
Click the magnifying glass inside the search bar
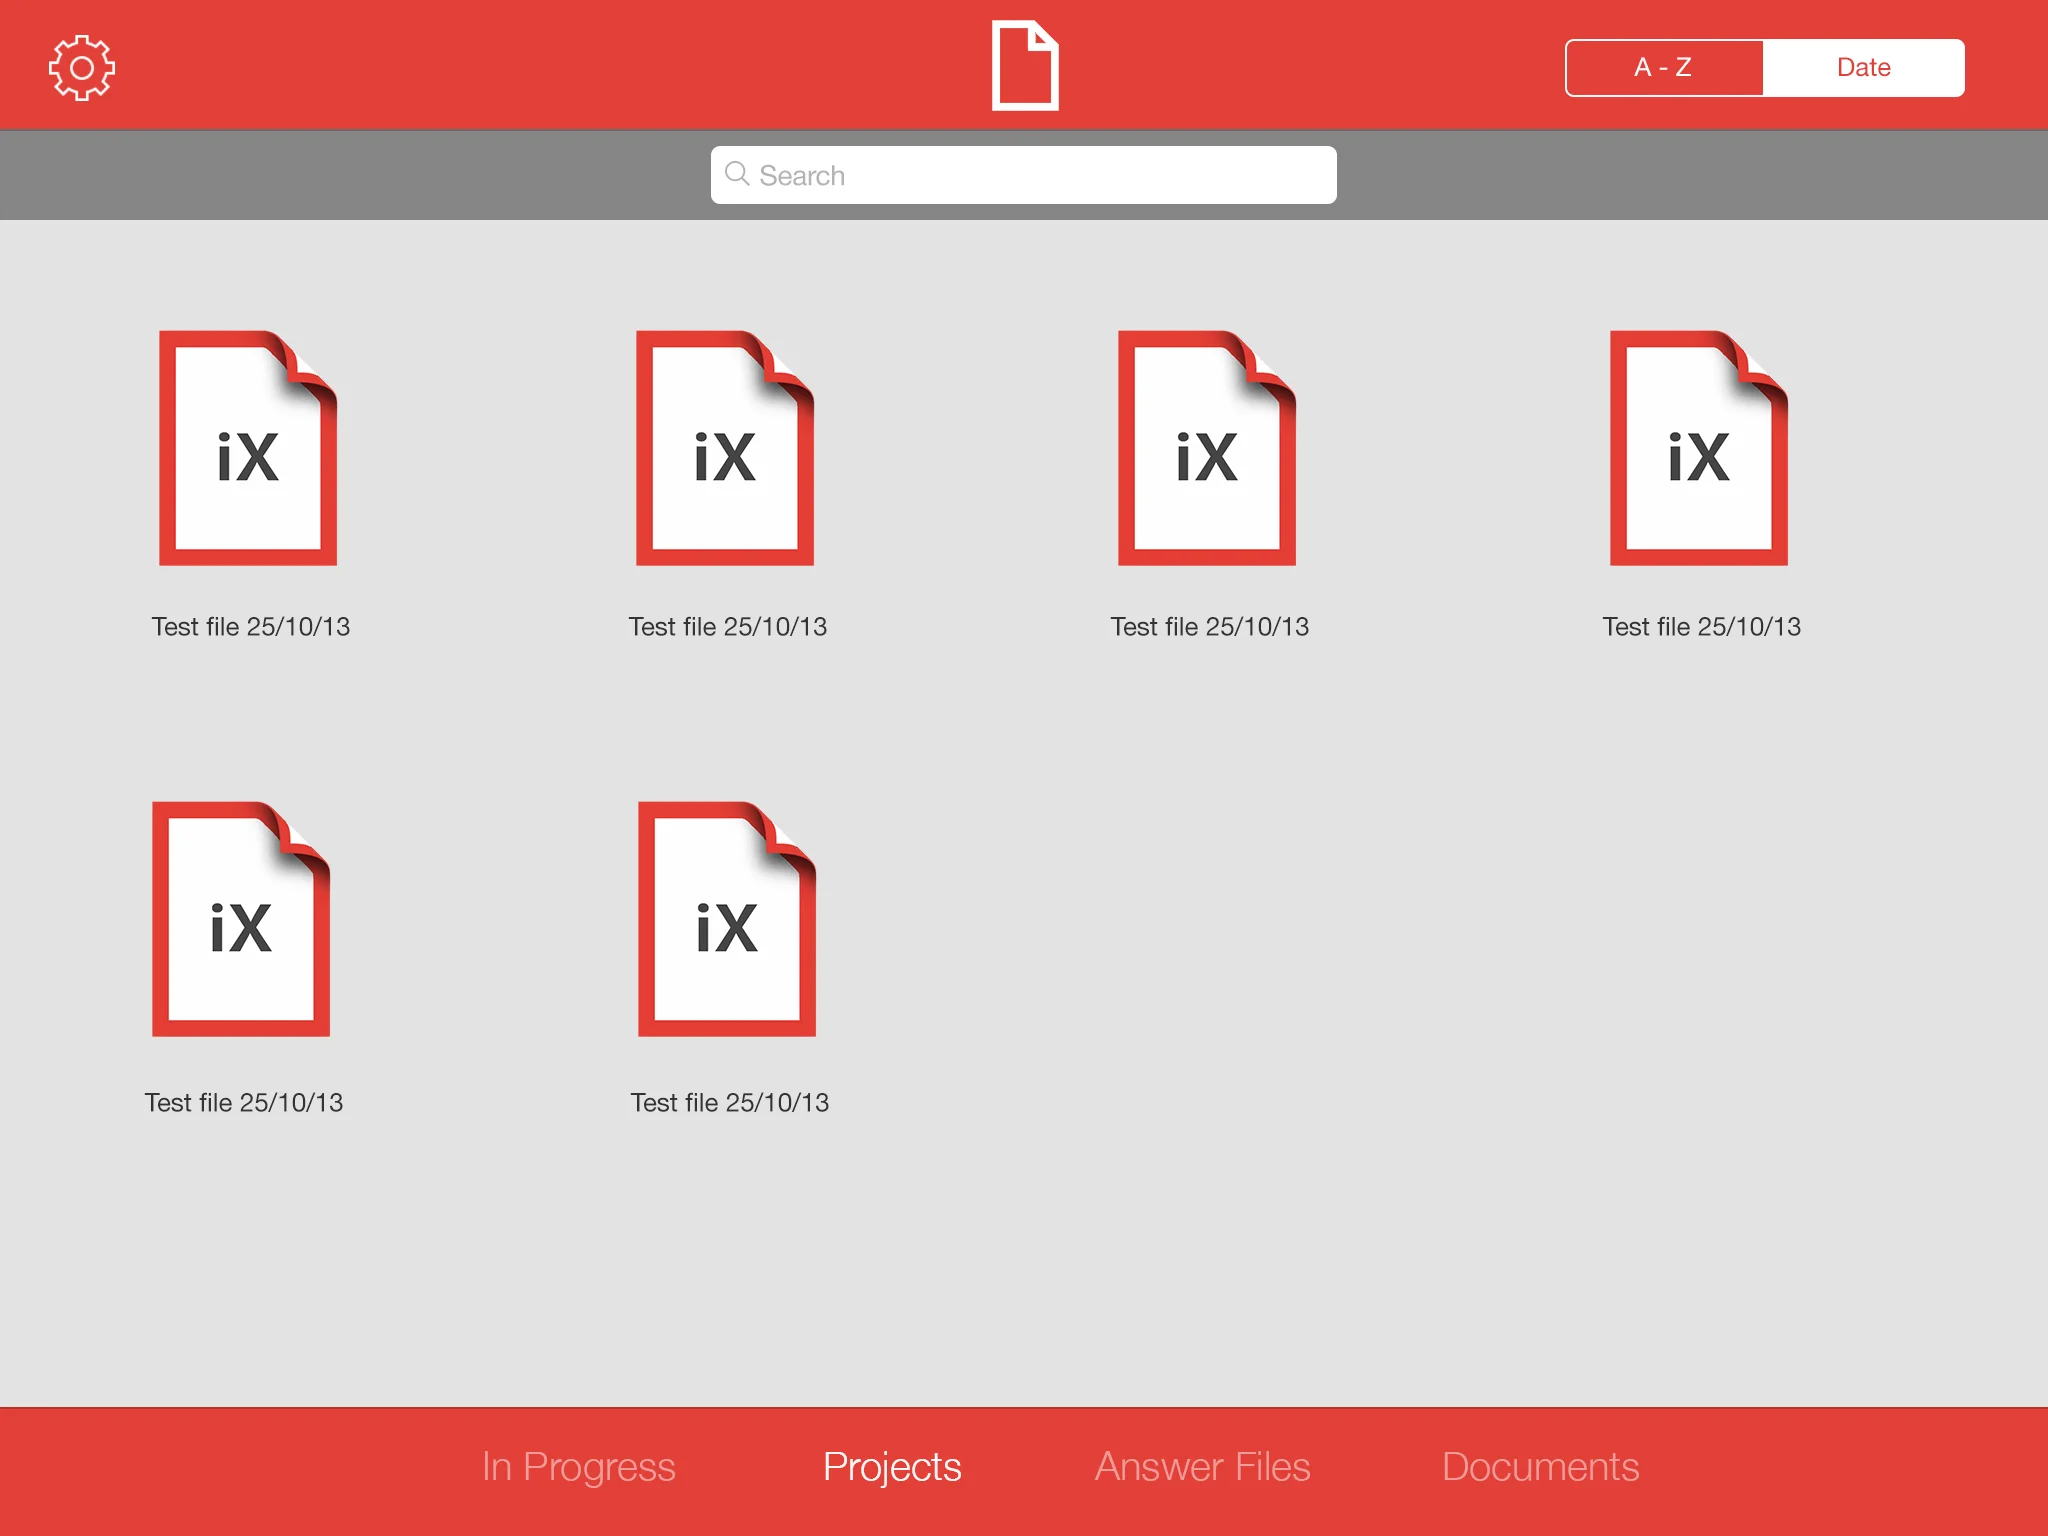738,174
